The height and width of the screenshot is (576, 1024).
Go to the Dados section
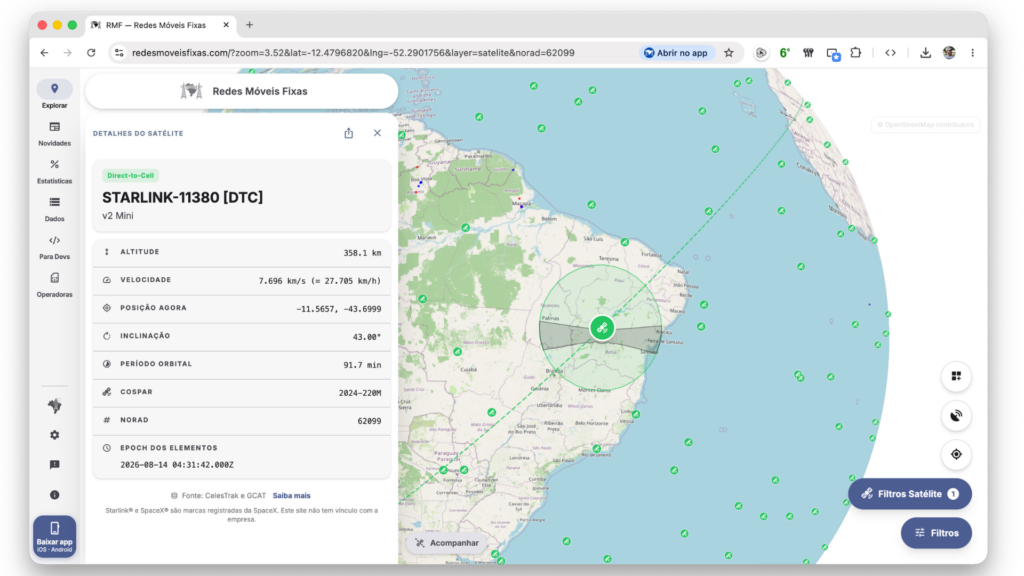(54, 209)
